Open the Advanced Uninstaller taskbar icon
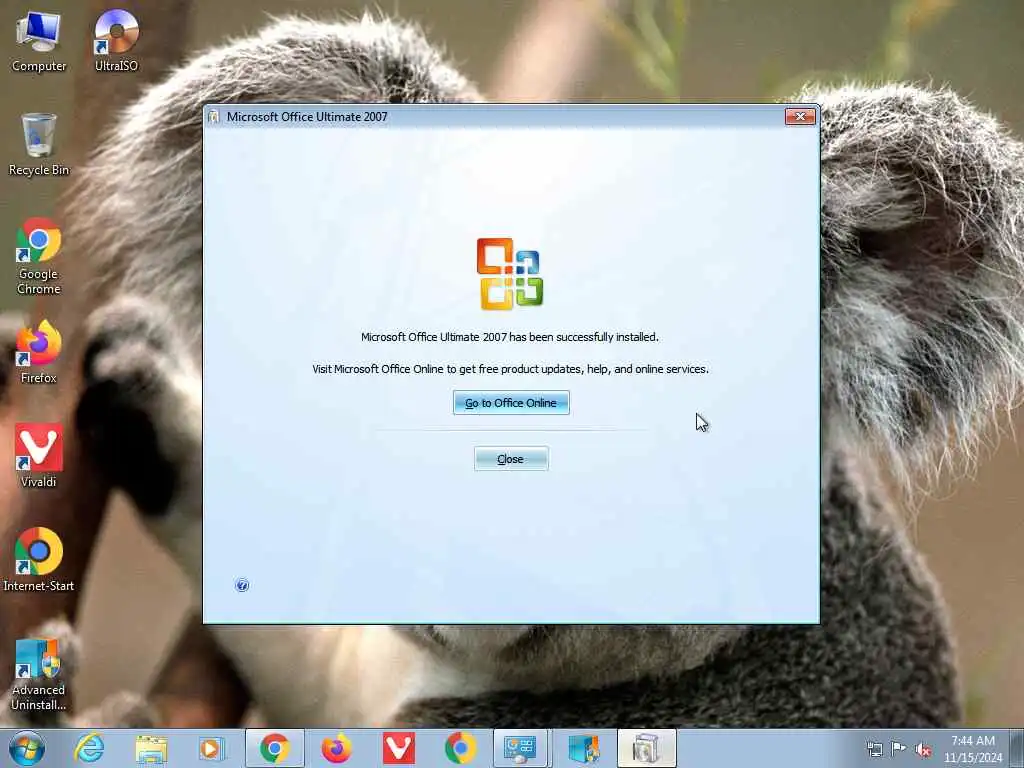The height and width of the screenshot is (768, 1024). tap(583, 748)
